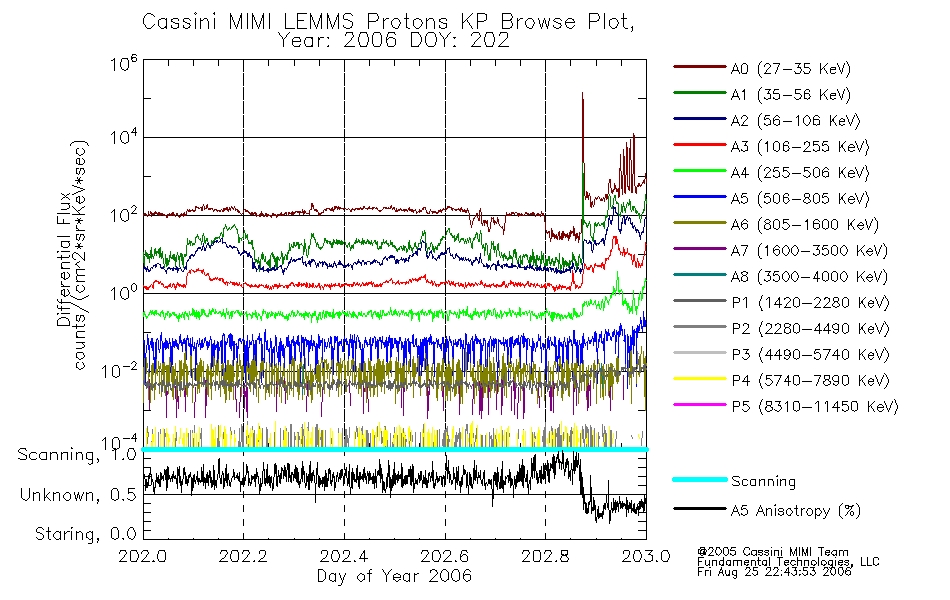Click the purple A7 legend line
Image resolution: width=950 pixels, height=600 pixels.
point(699,248)
